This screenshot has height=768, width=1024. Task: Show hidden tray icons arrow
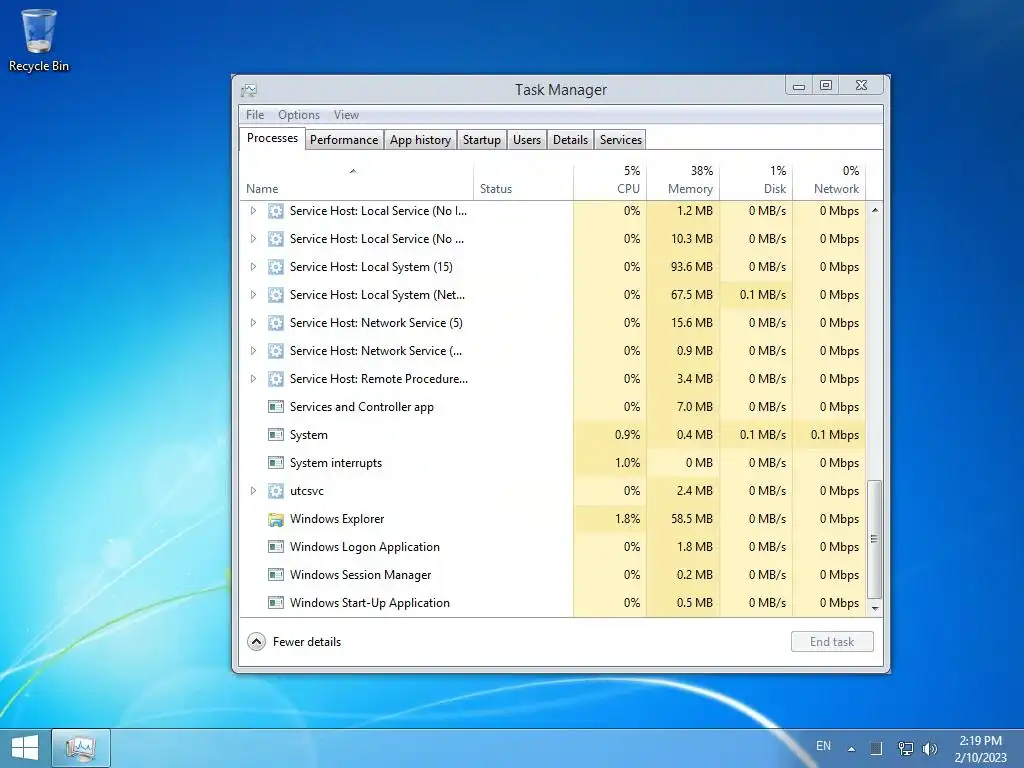tap(851, 749)
